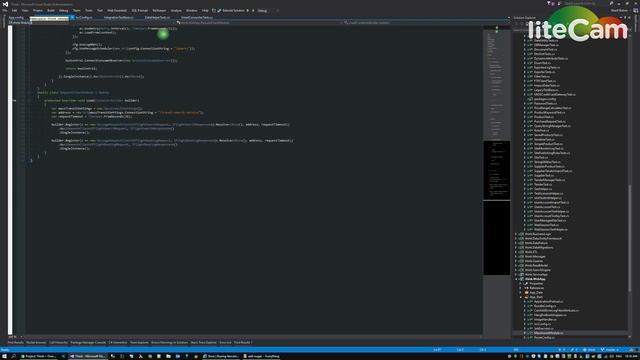The width and height of the screenshot is (640, 360).
Task: Expand the DataMigrations project node
Action: point(516,248)
